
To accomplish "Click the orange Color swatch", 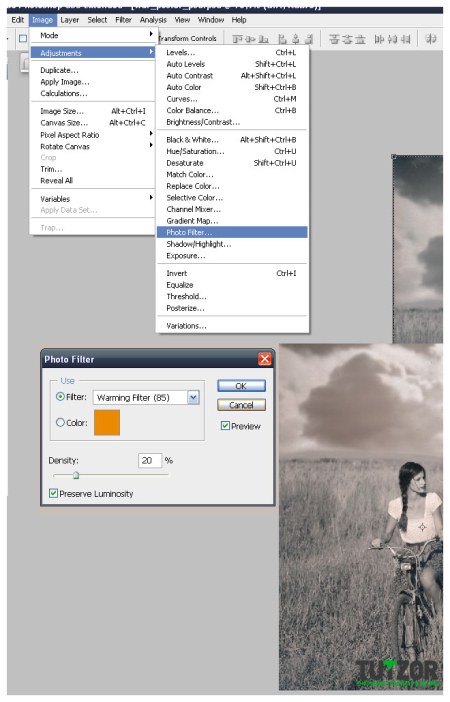I will click(107, 422).
